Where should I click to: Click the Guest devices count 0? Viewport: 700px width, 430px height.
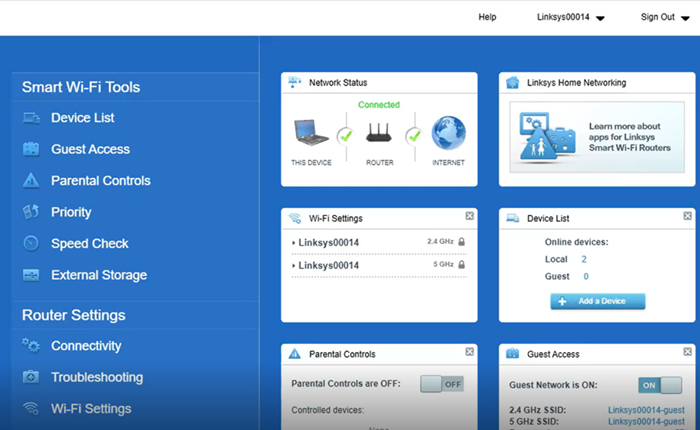586,276
